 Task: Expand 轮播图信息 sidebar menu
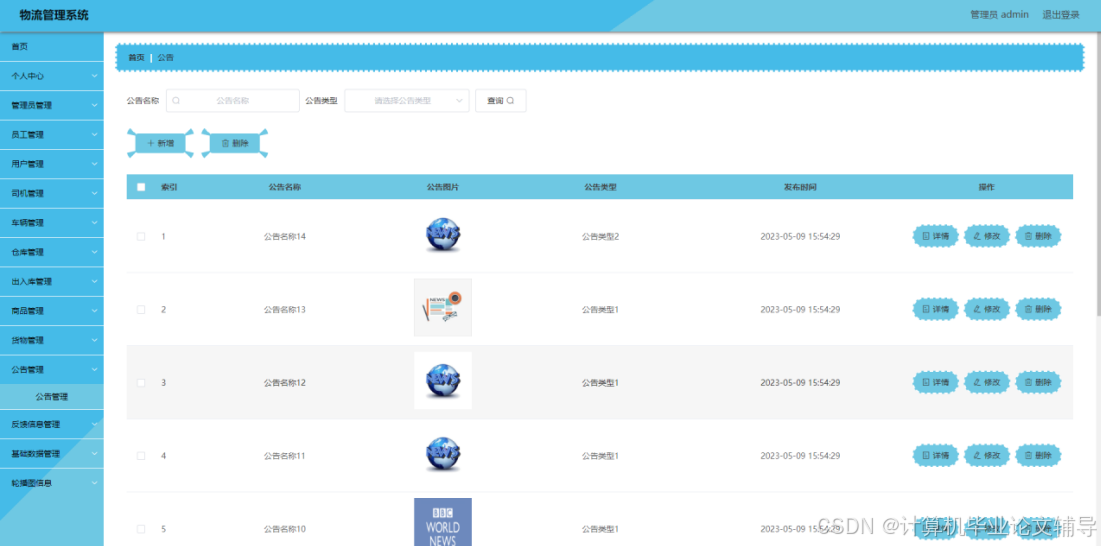click(51, 483)
